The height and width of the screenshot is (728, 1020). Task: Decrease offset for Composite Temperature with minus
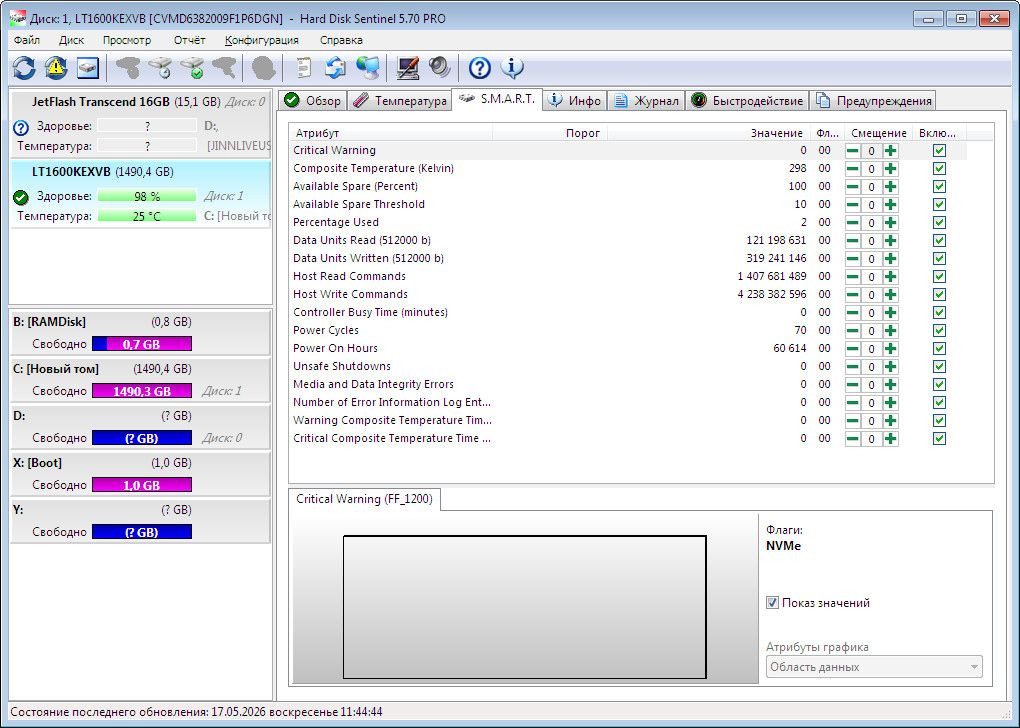click(x=852, y=169)
